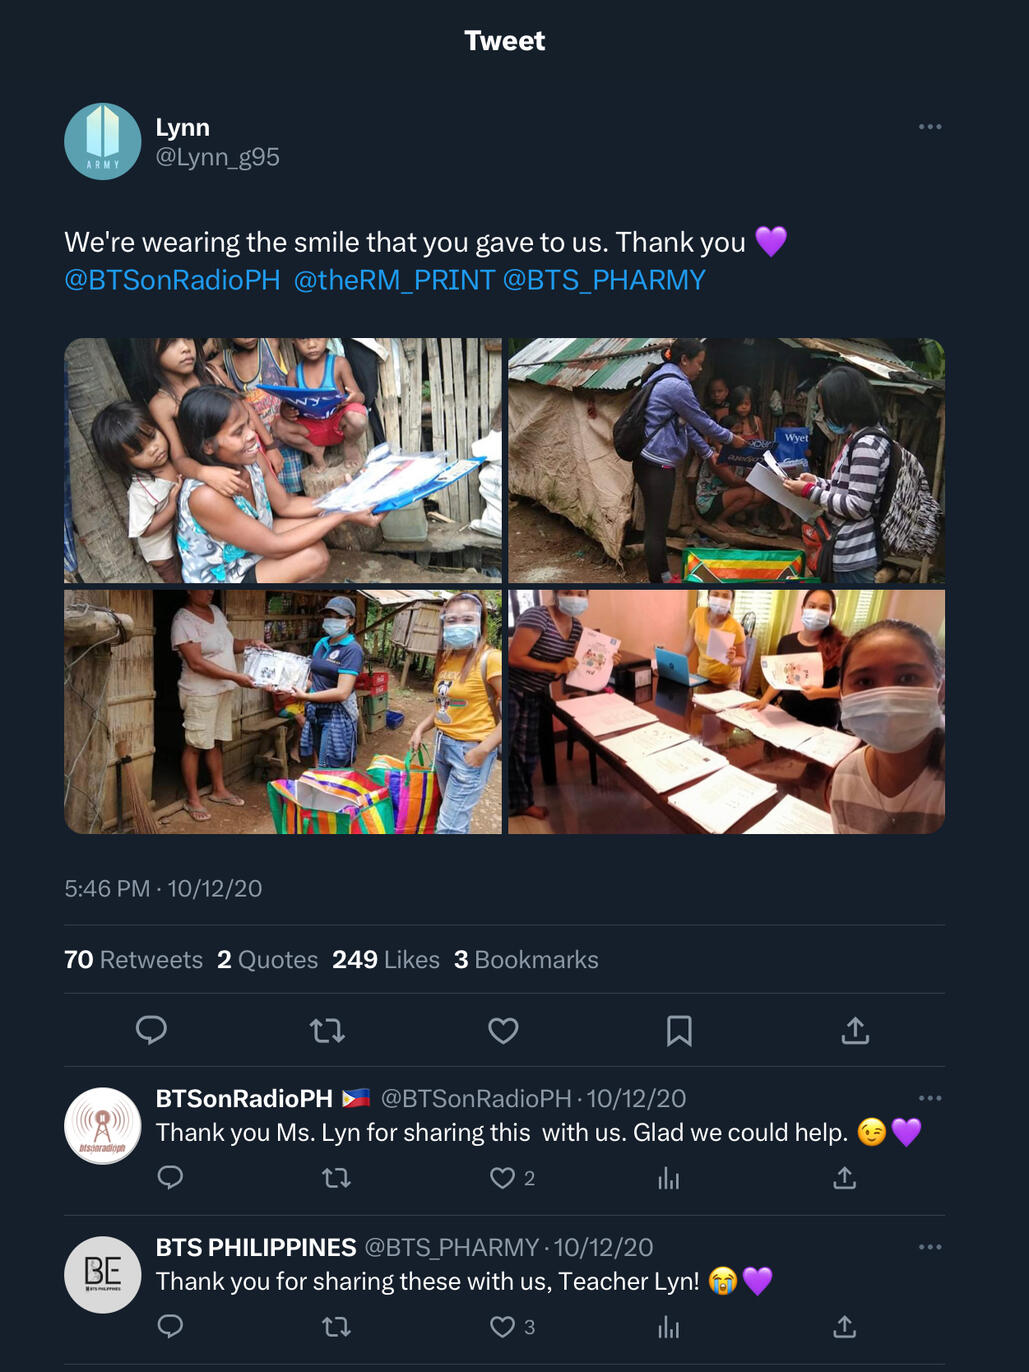The width and height of the screenshot is (1029, 1372).
Task: Bookmark Lynn's main tweet
Action: click(x=679, y=1030)
